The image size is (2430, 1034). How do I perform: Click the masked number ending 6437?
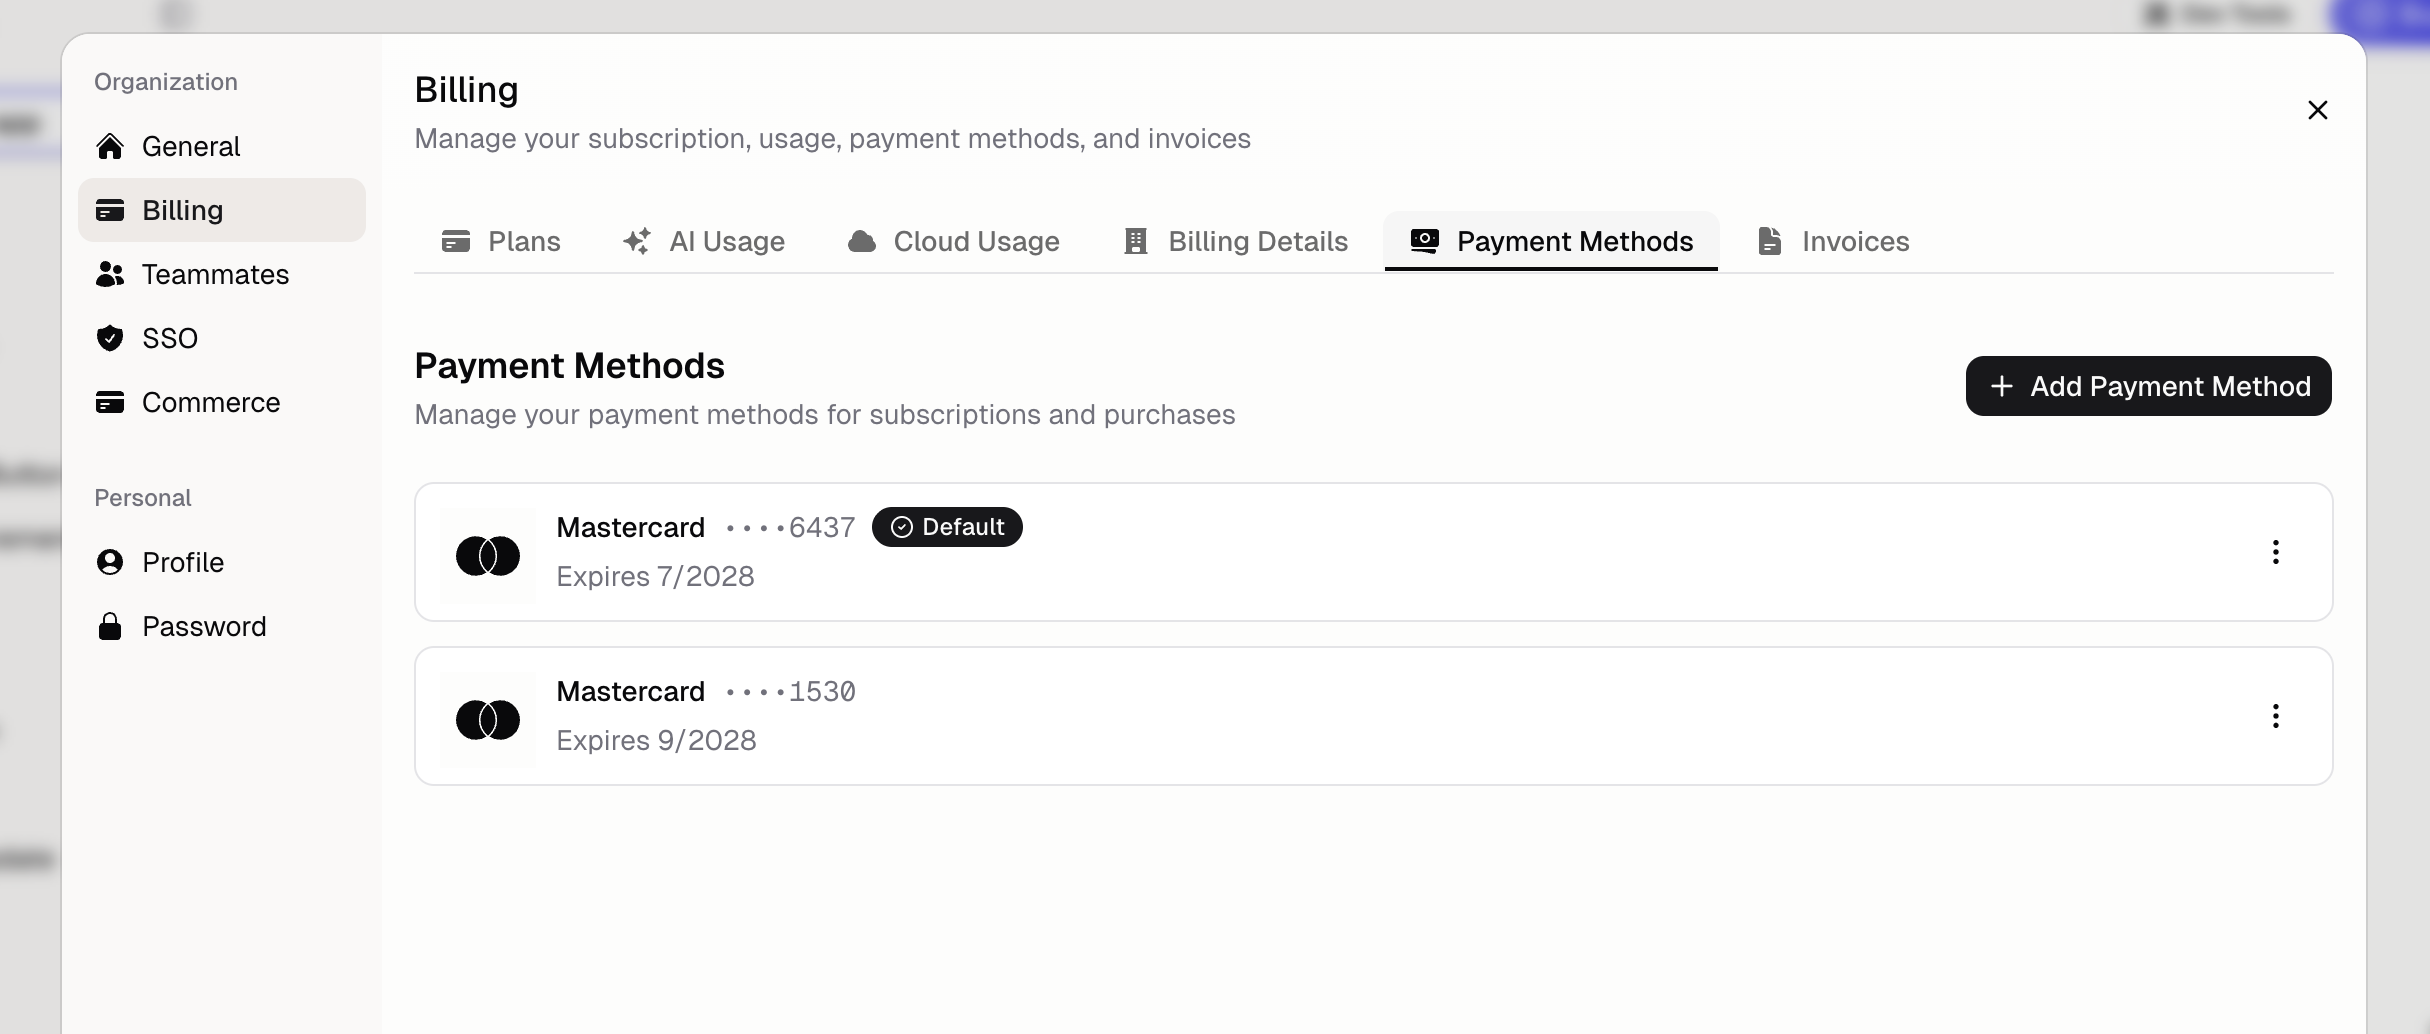791,527
